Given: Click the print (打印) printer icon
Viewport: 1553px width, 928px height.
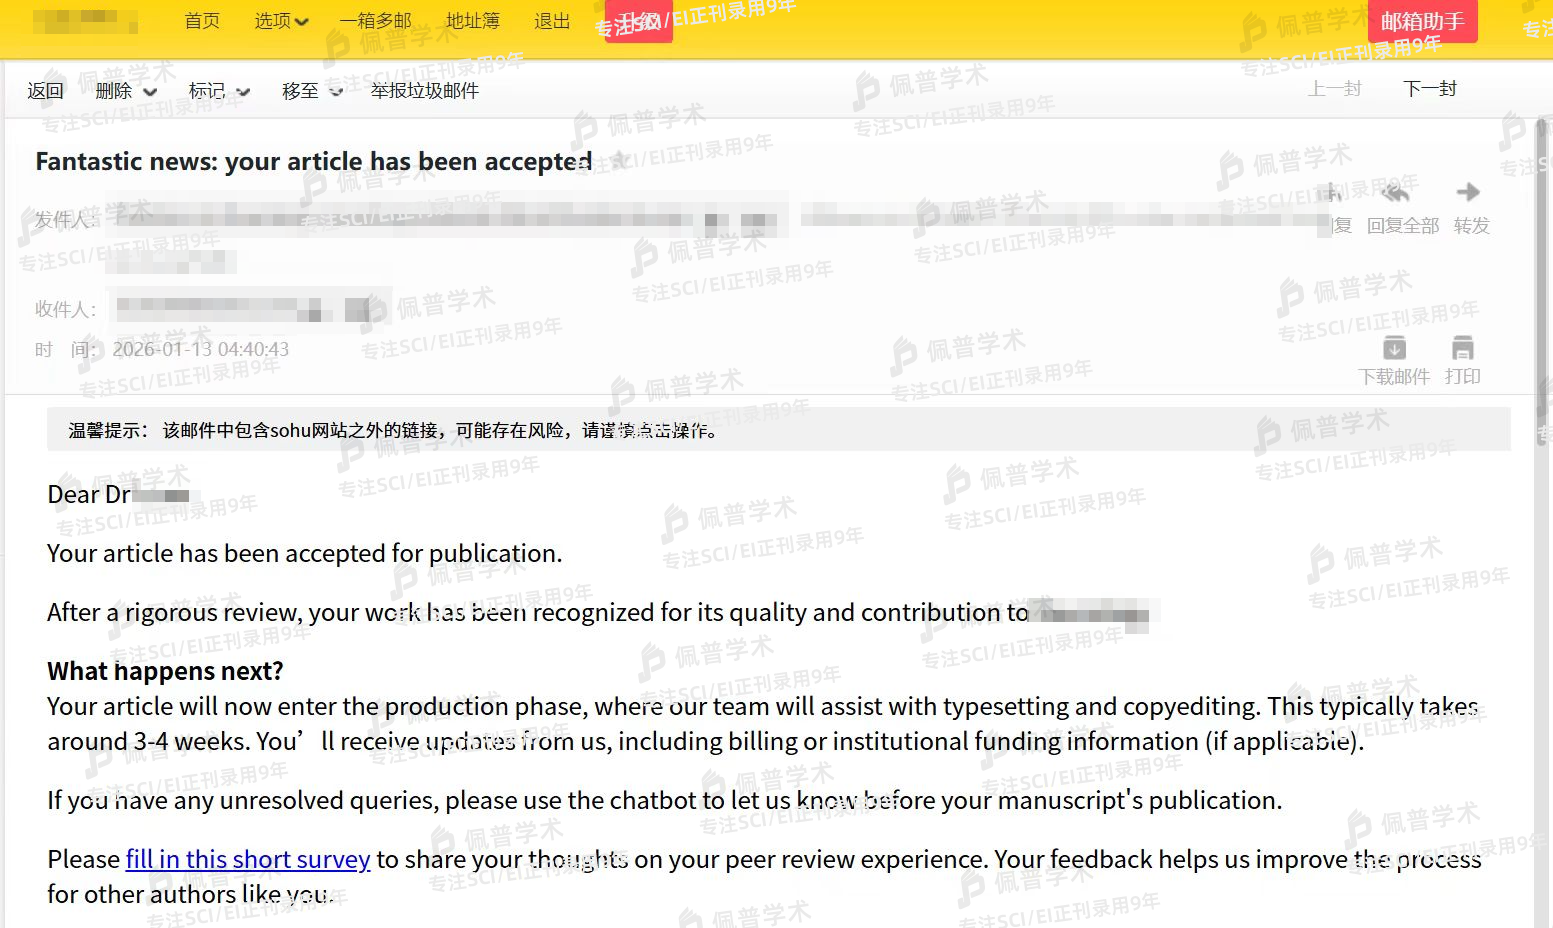Looking at the screenshot, I should click(x=1463, y=349).
